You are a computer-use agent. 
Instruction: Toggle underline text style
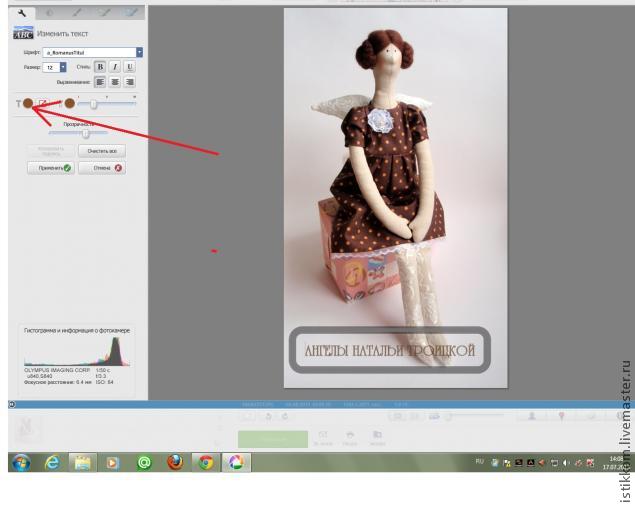[130, 67]
